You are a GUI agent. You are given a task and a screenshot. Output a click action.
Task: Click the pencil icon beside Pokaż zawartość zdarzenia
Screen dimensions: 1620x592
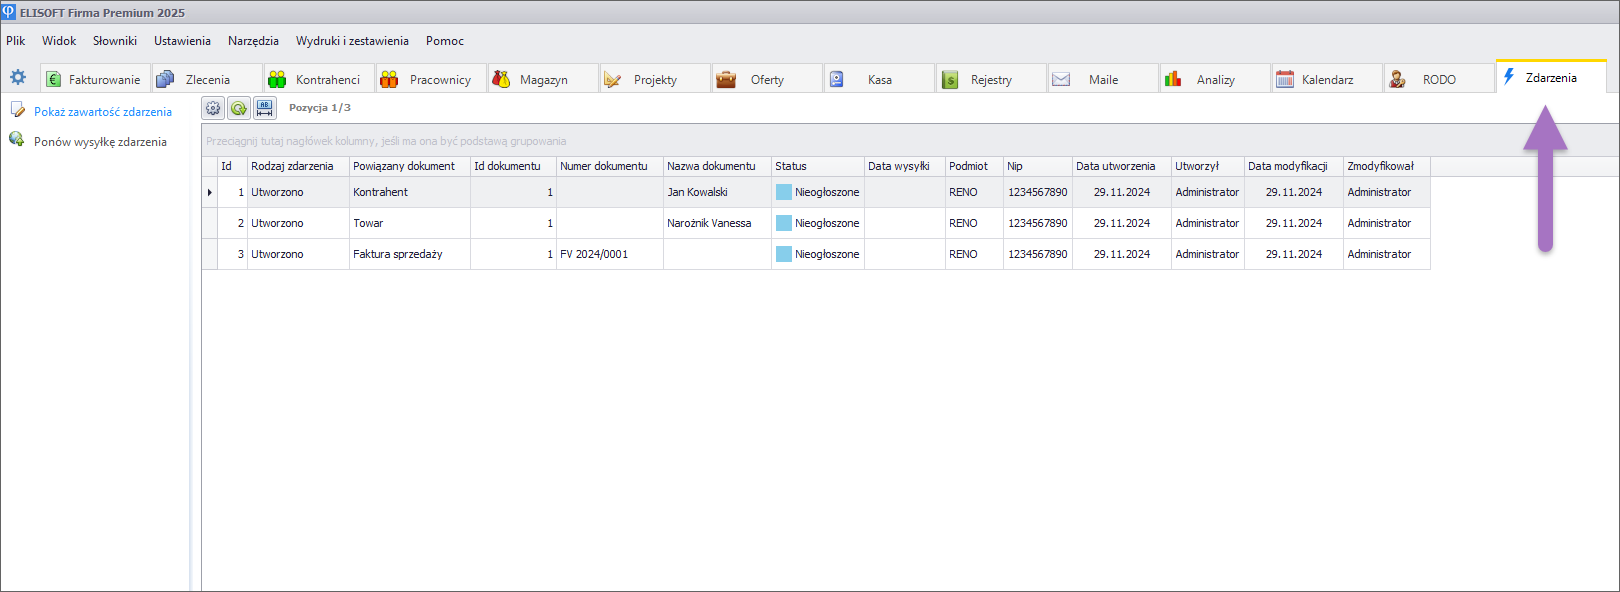pos(18,110)
